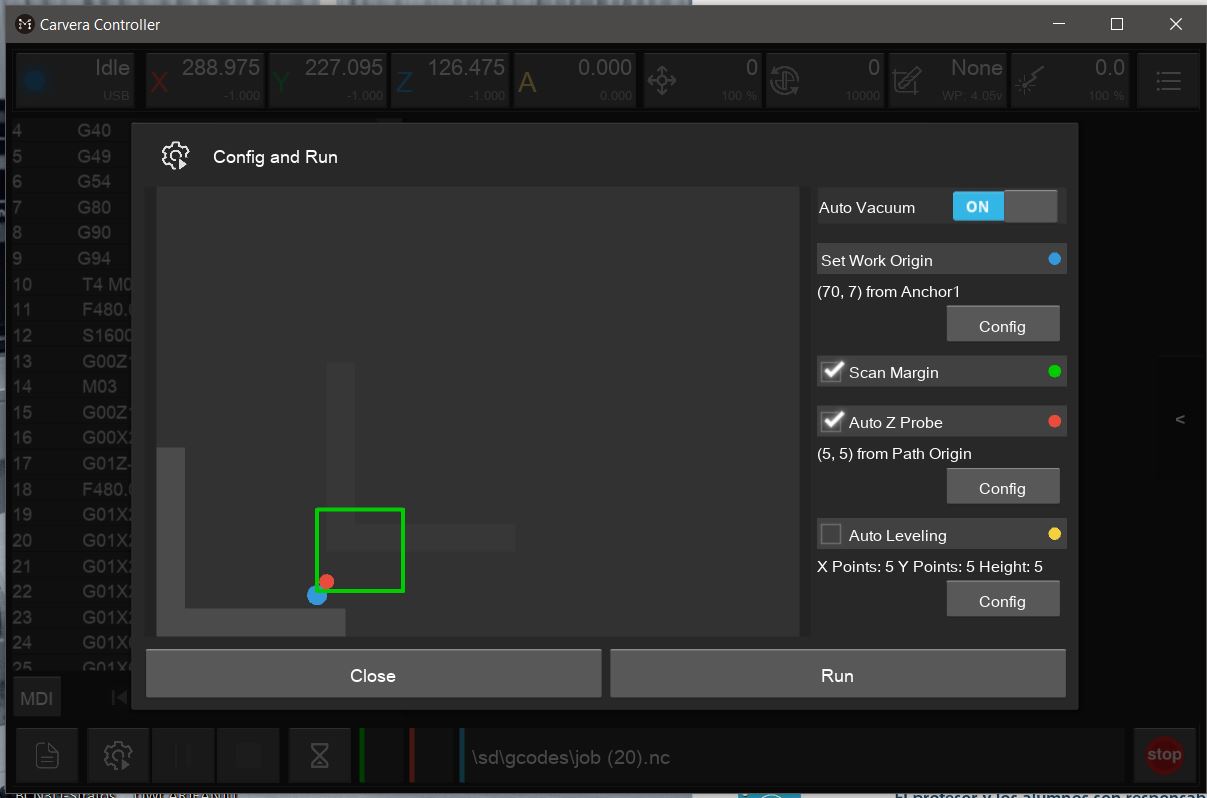
Task: Select G-code line 4 G40
Action: 70,130
